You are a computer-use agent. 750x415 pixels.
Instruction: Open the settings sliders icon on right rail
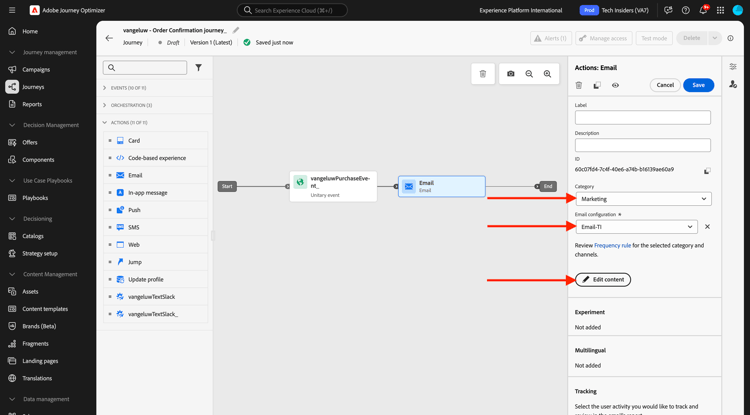[733, 67]
